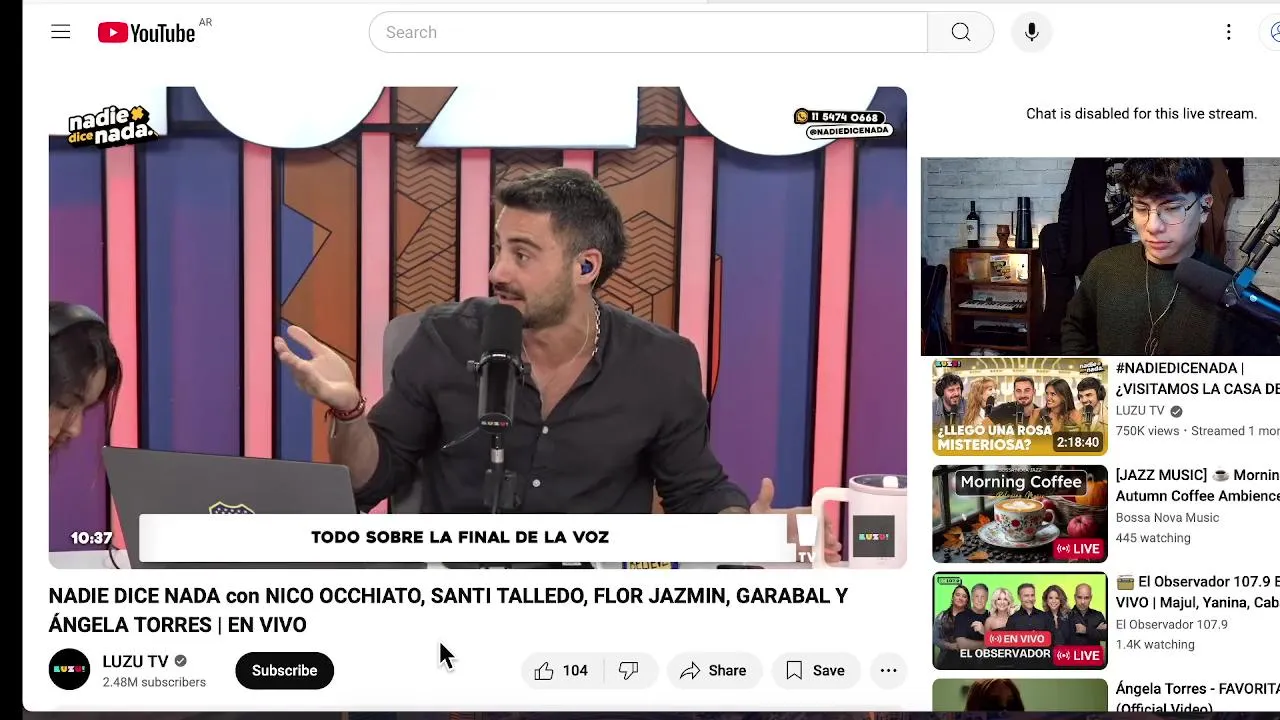Open the Morning Coffee jazz live thumbnail
This screenshot has height=720, width=1280.
coord(1020,514)
